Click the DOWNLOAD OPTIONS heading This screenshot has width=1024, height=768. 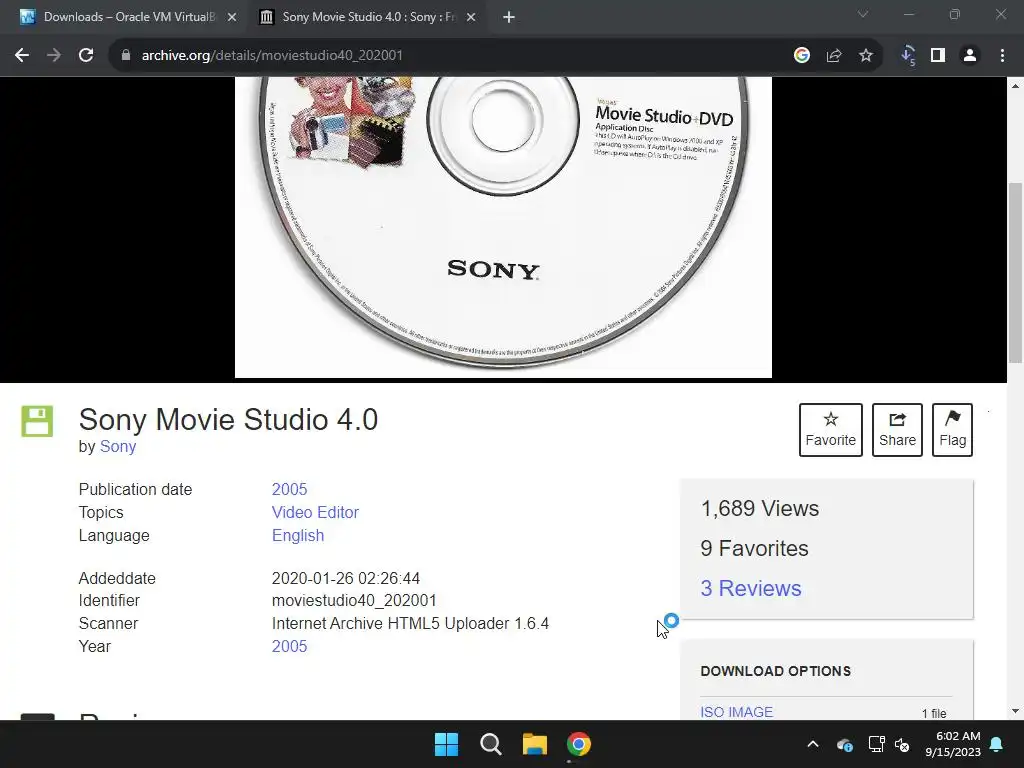coord(776,671)
